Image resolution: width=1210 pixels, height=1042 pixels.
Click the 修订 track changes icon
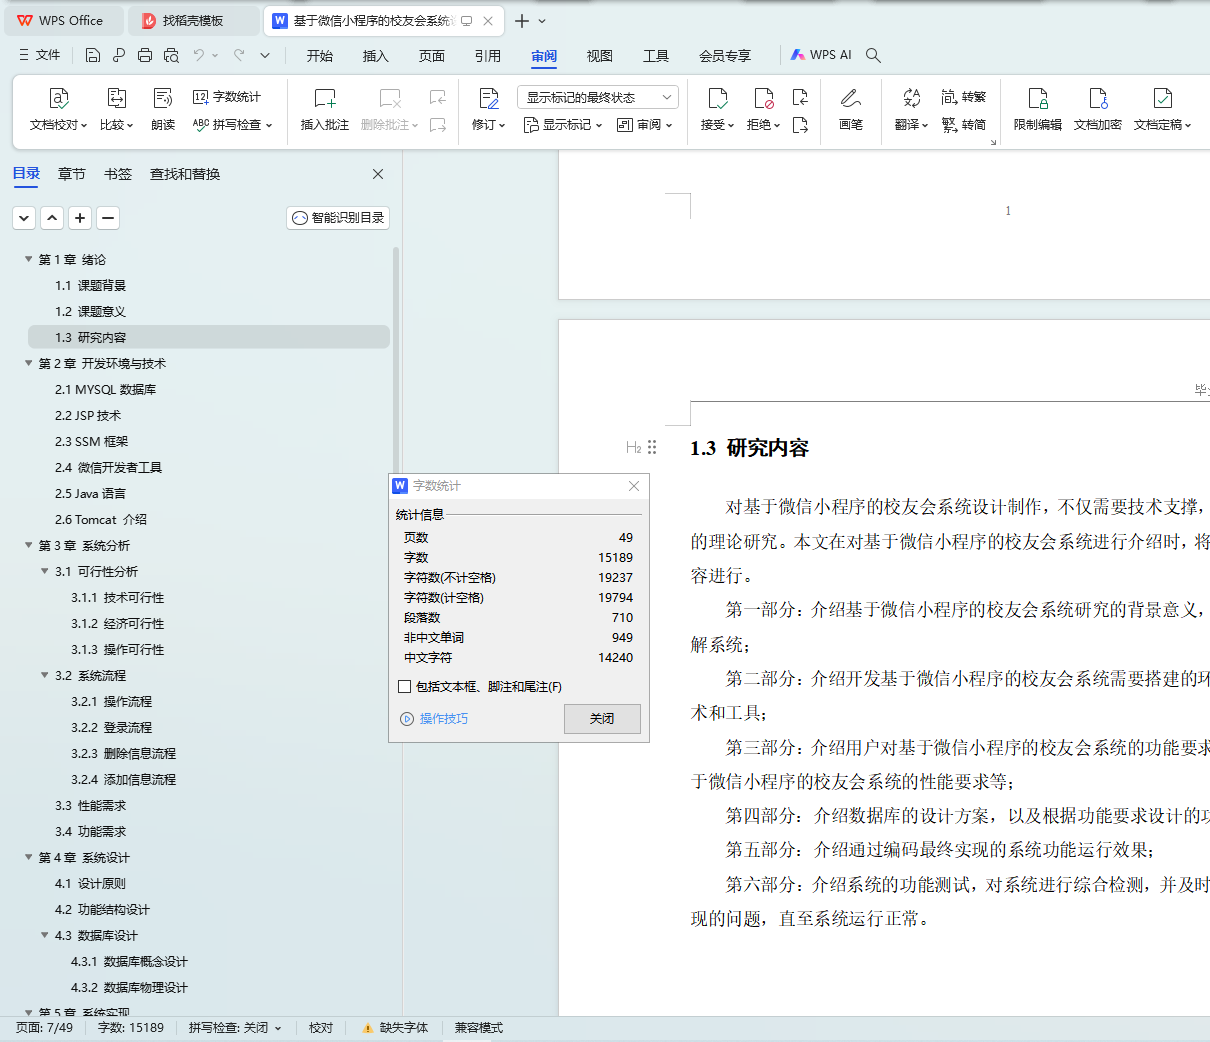(488, 98)
